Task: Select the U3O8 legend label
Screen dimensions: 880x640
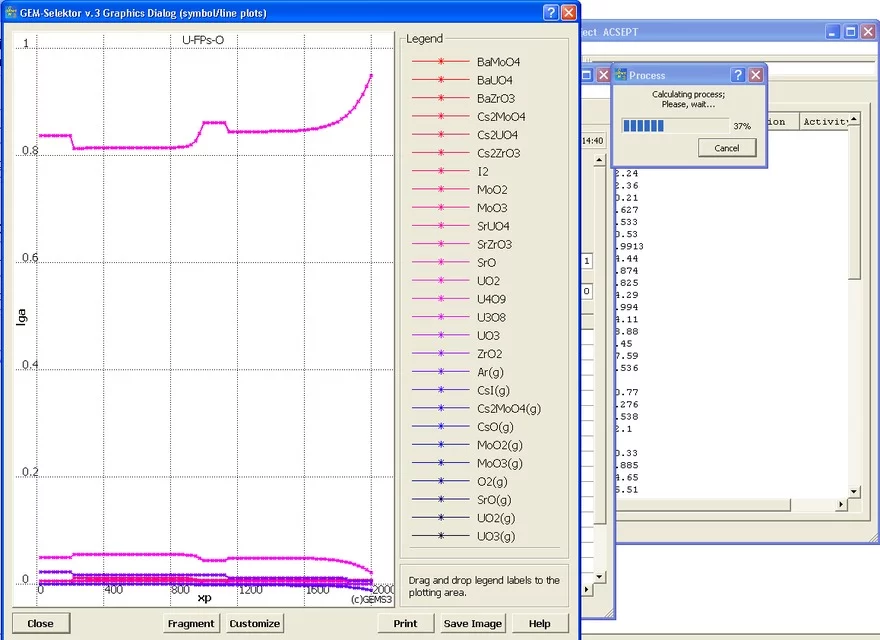Action: click(492, 317)
